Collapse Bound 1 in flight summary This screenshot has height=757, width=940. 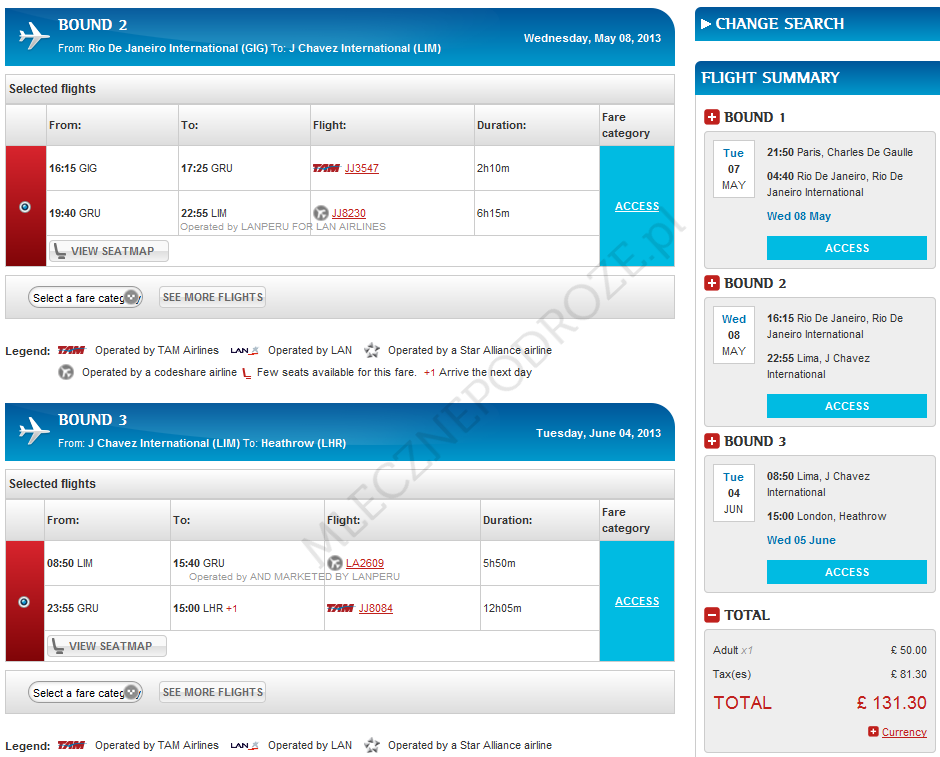[712, 118]
